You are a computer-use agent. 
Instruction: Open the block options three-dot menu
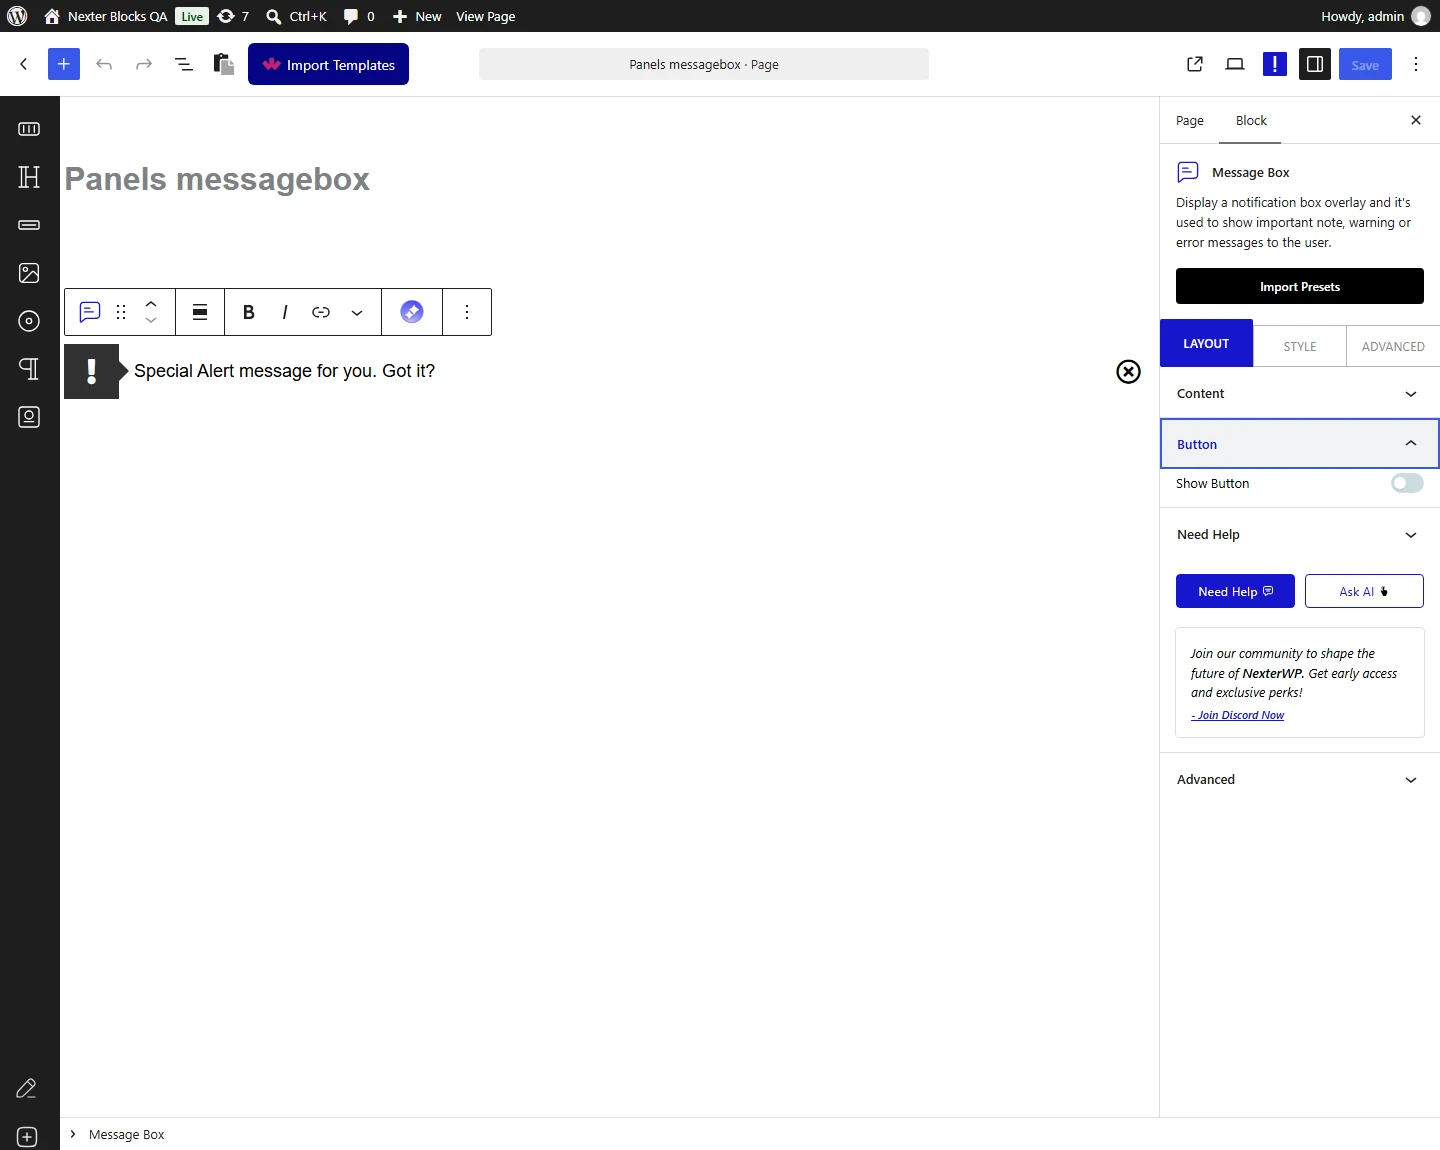point(467,312)
